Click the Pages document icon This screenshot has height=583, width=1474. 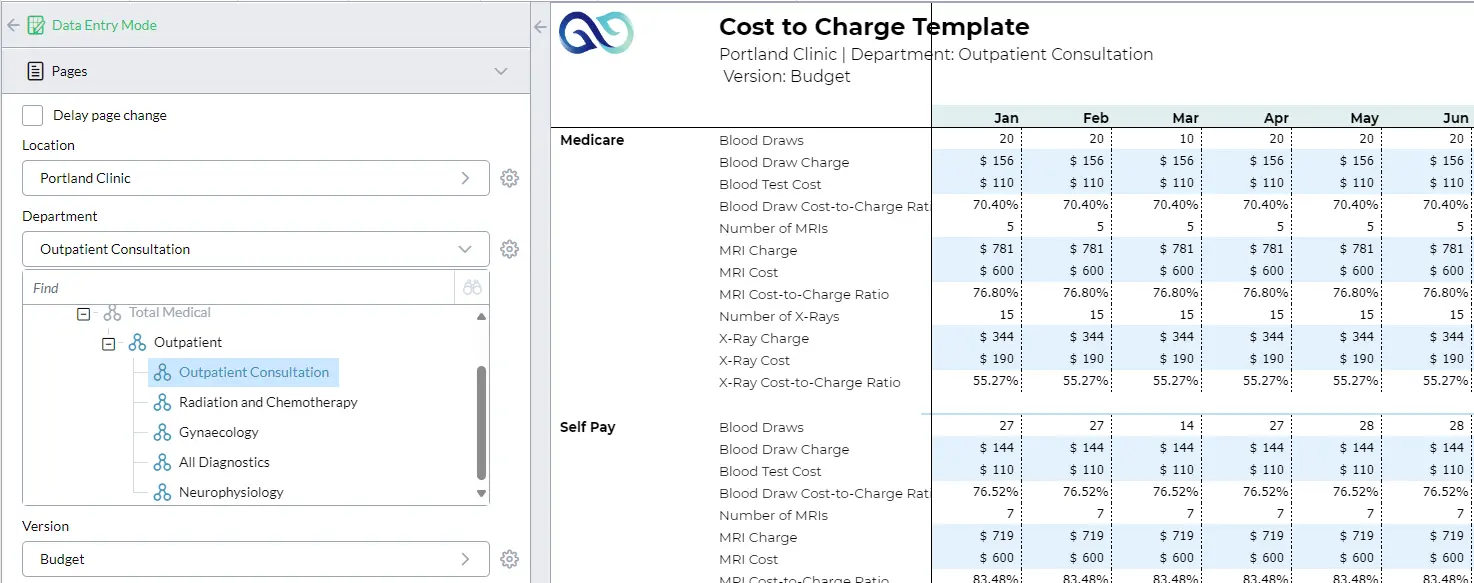35,71
